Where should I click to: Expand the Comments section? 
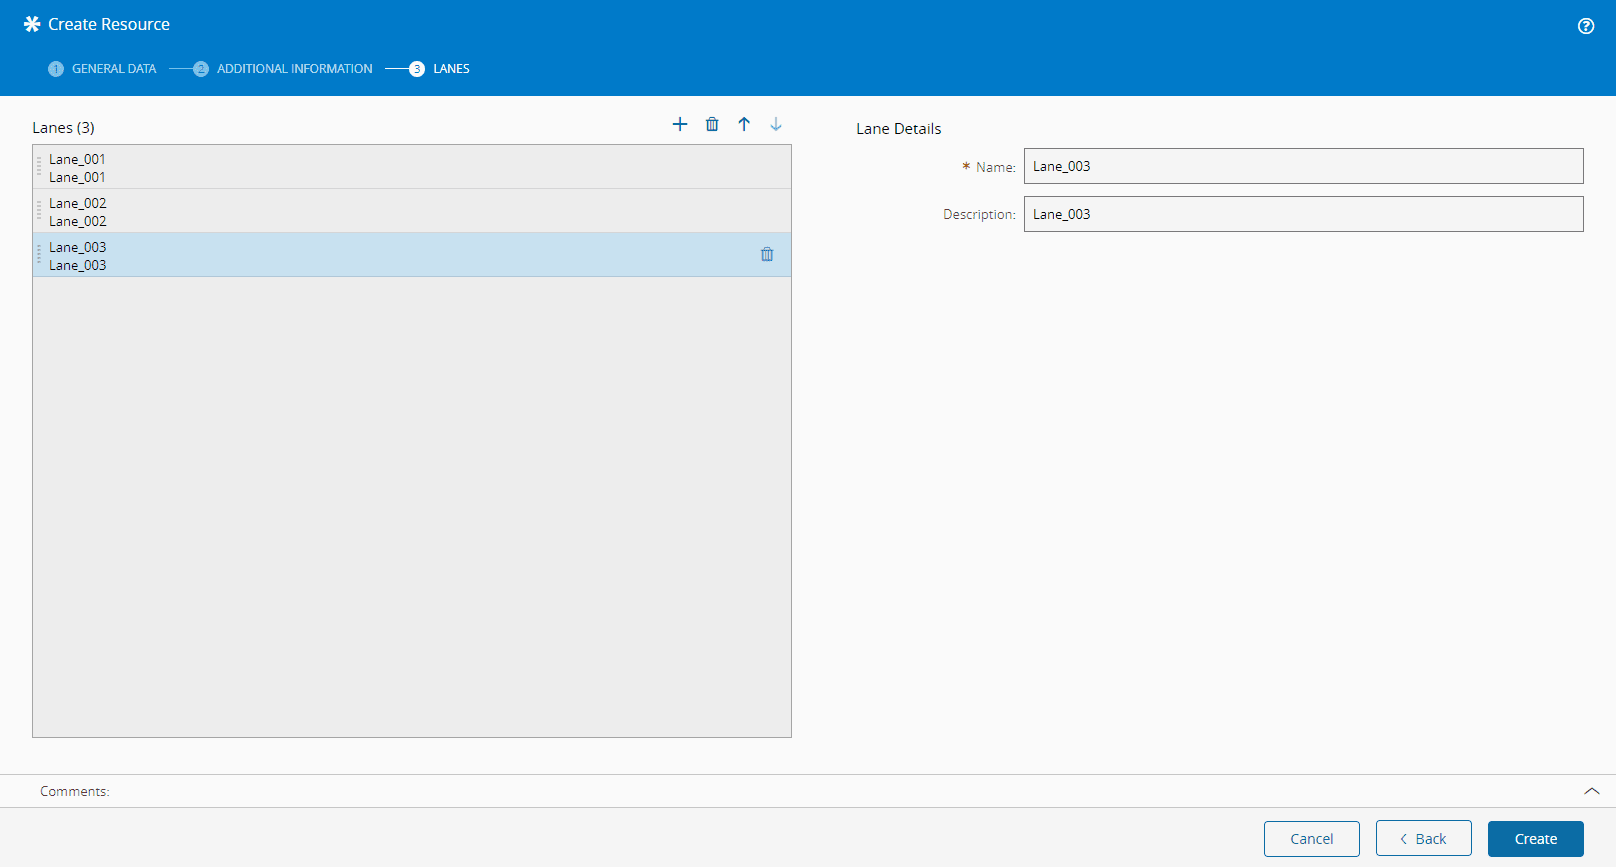tap(1591, 791)
